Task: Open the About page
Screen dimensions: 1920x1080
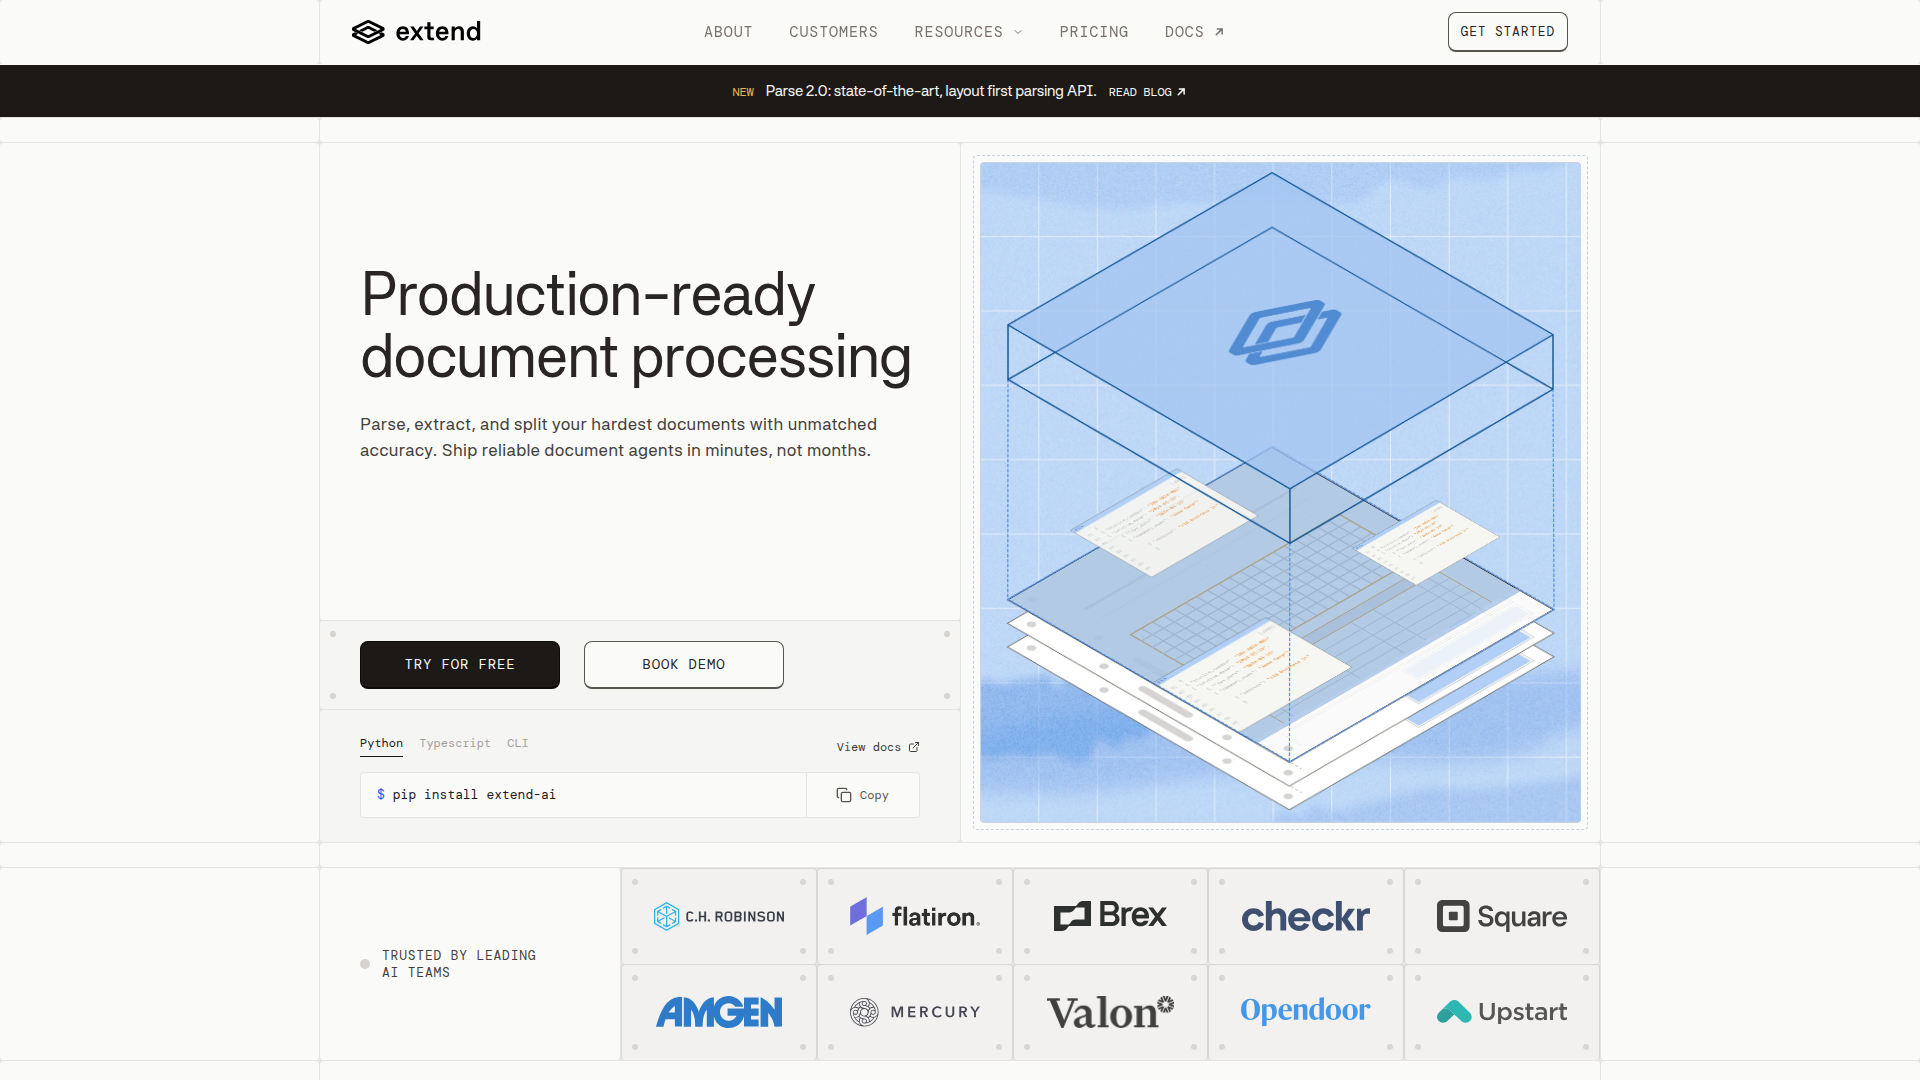Action: pos(728,32)
